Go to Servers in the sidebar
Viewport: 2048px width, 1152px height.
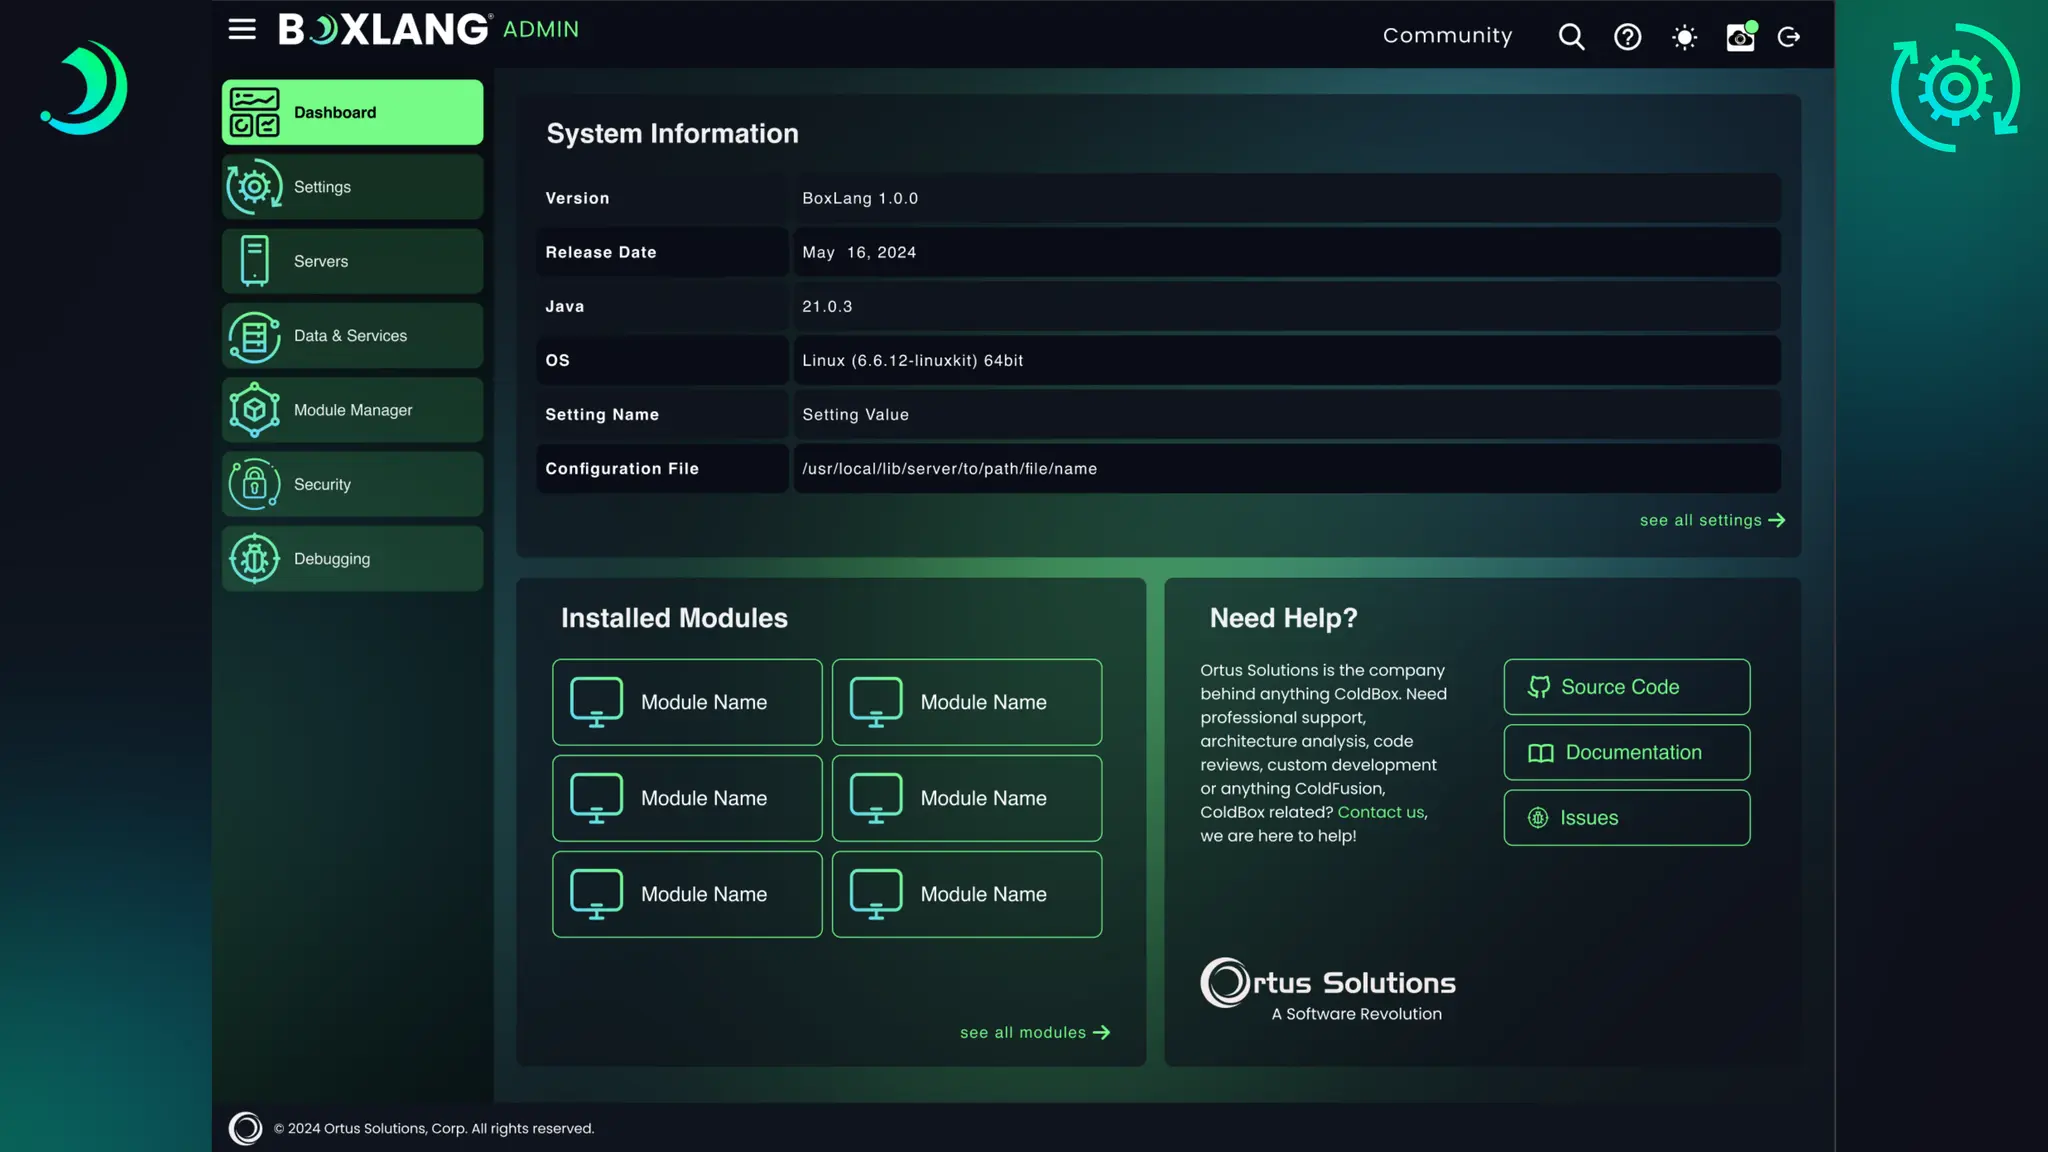[x=352, y=261]
